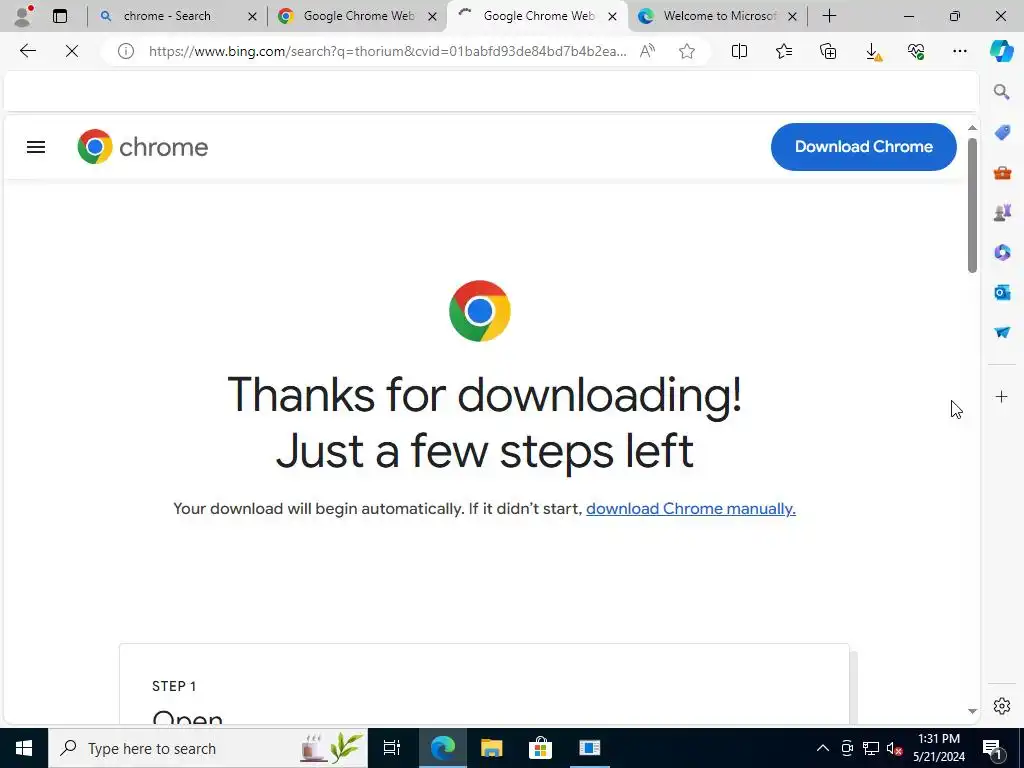Image resolution: width=1024 pixels, height=768 pixels.
Task: Click the network tray icon
Action: [871, 748]
